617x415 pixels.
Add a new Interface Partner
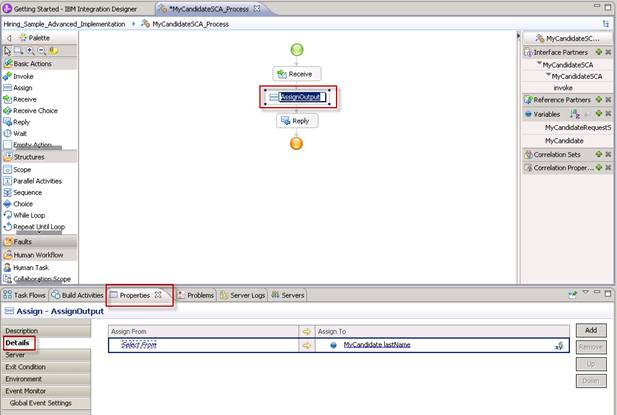click(597, 50)
